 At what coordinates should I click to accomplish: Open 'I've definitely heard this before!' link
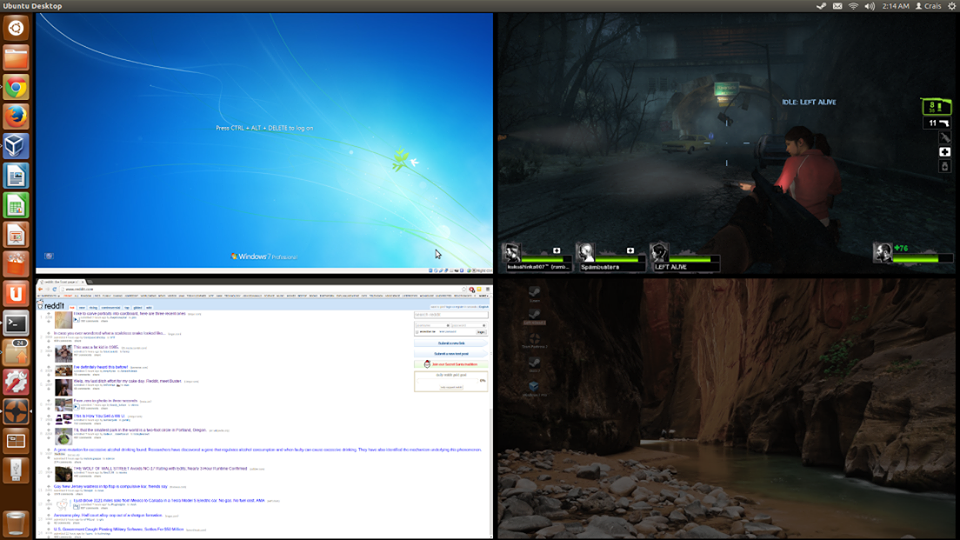point(101,367)
